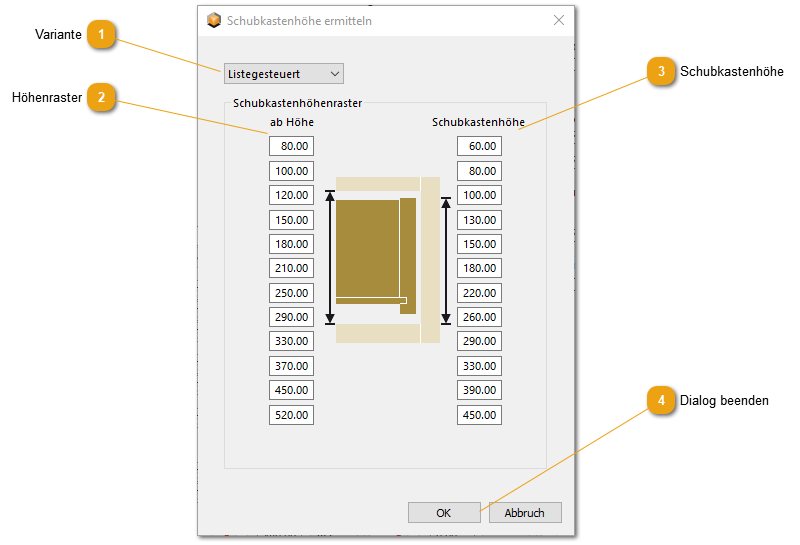800x545 pixels.
Task: Click callout marker number 1 for Variante
Action: (x=100, y=35)
